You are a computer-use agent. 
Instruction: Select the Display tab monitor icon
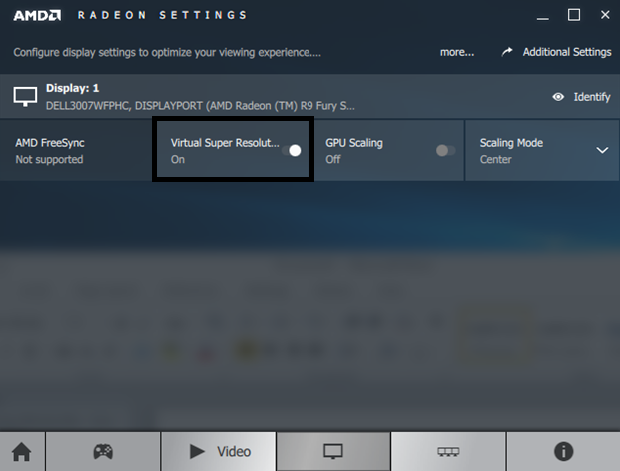coord(333,451)
